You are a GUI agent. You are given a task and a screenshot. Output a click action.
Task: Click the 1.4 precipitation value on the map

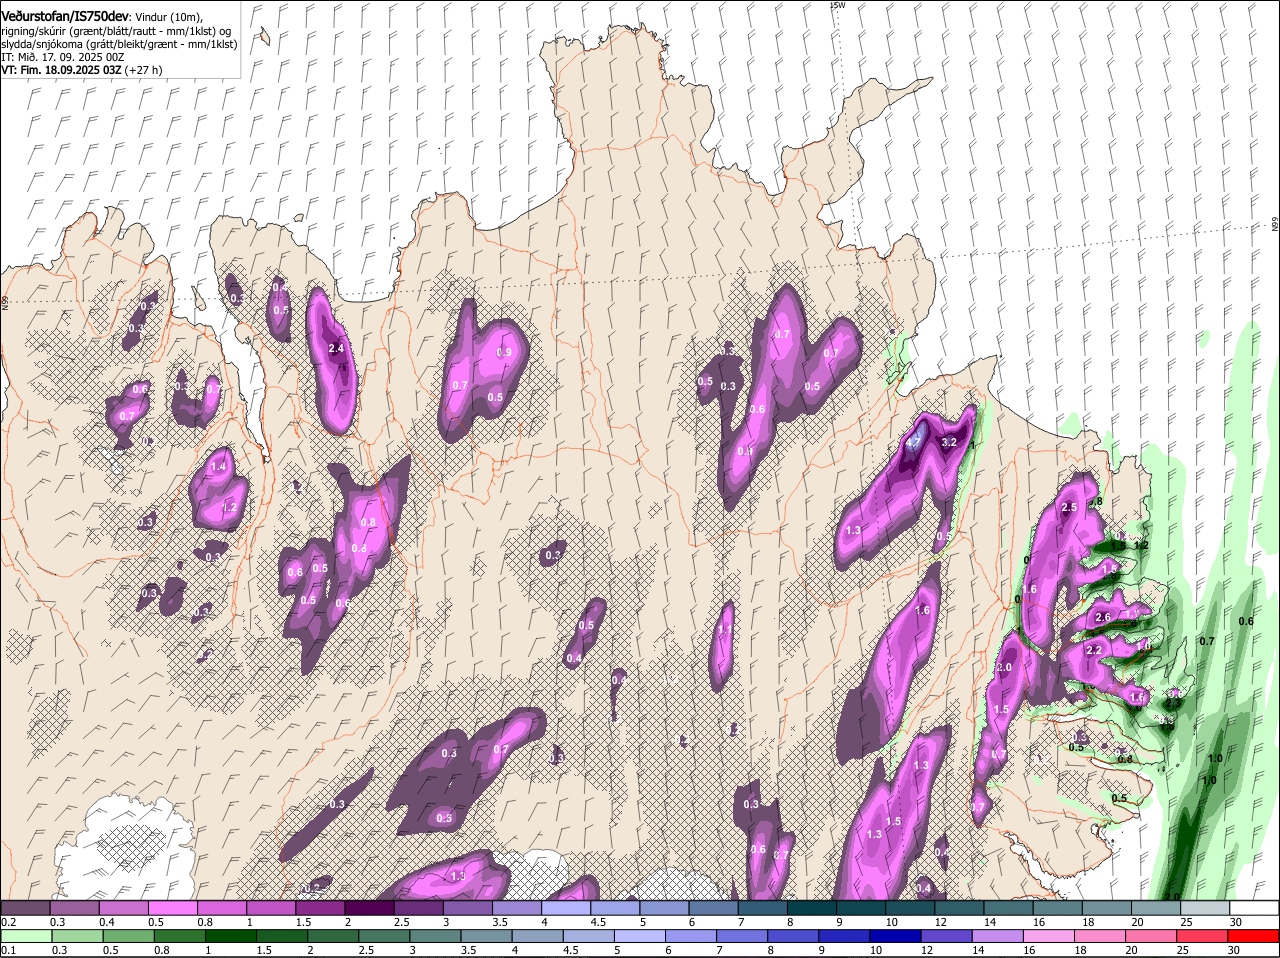[x=219, y=466]
